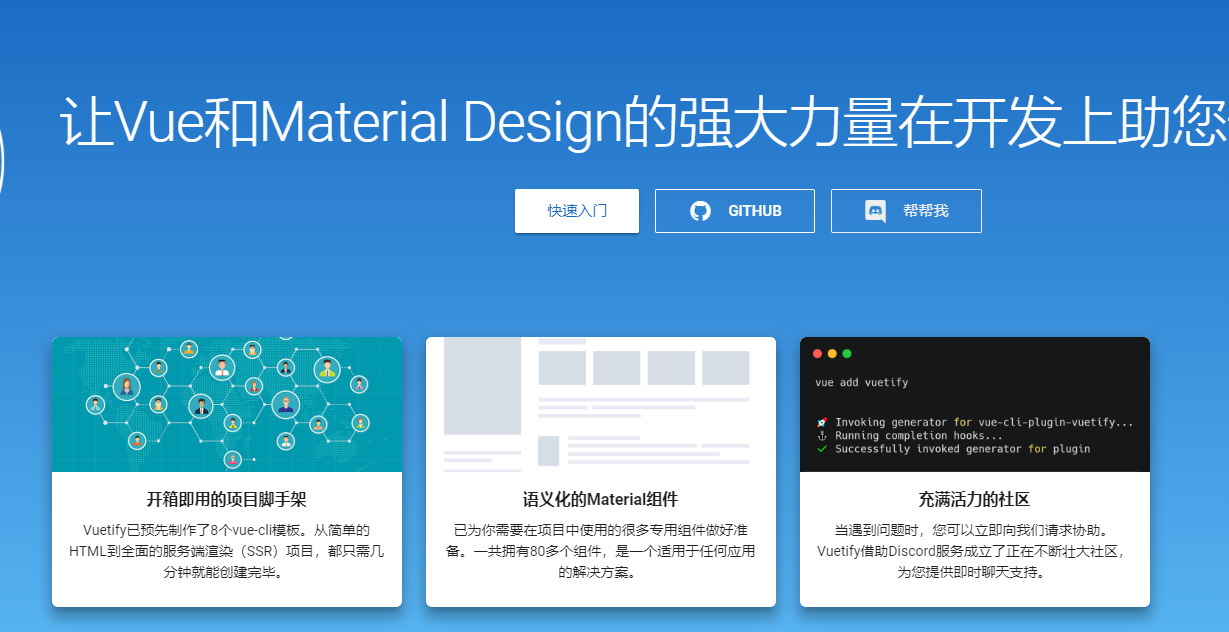Open the 快速入门 quick start button
1229x632 pixels.
(577, 211)
